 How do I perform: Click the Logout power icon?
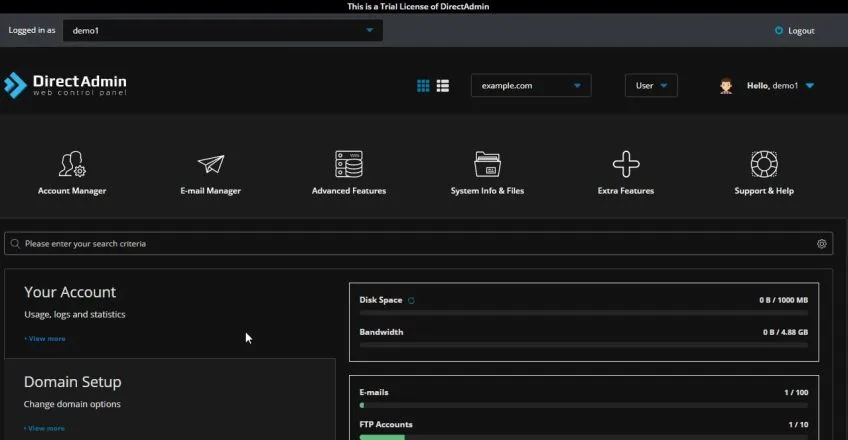pos(779,31)
